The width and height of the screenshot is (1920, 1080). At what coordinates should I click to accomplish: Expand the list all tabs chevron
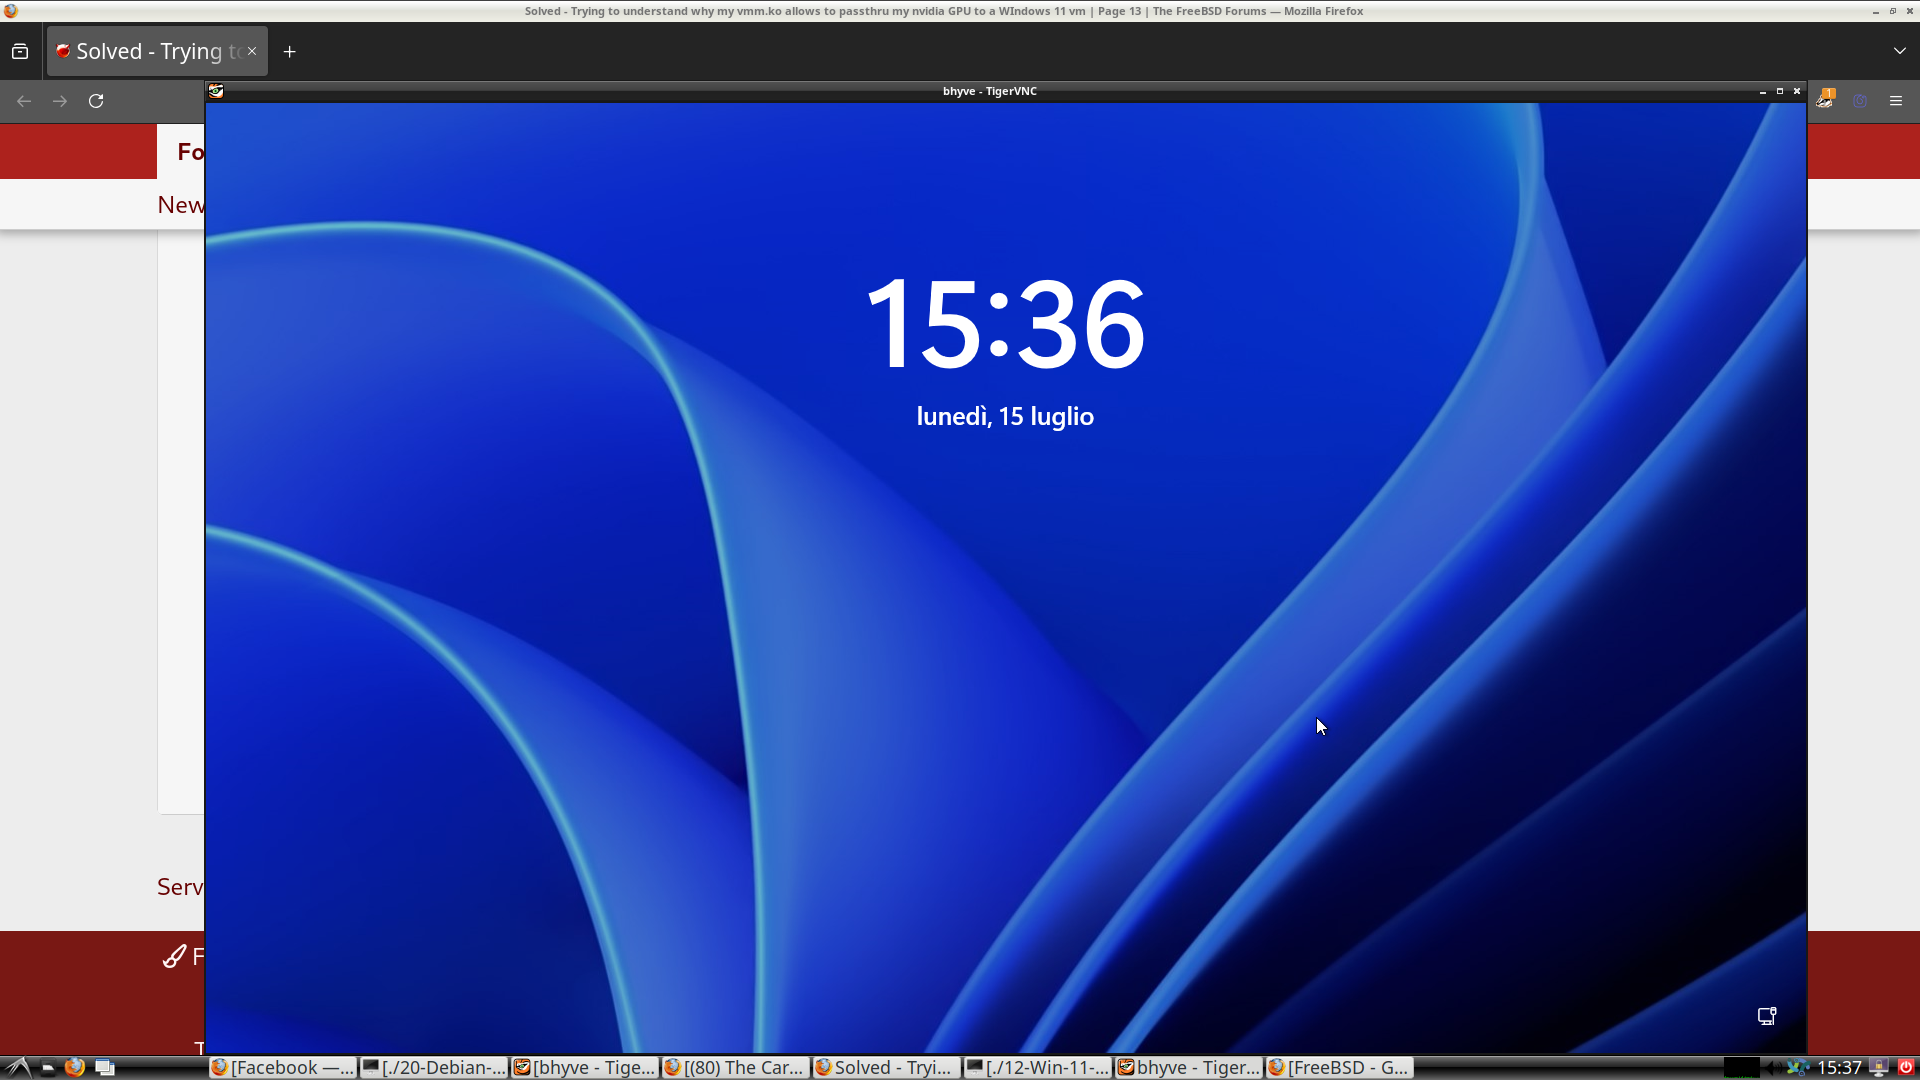click(1900, 51)
